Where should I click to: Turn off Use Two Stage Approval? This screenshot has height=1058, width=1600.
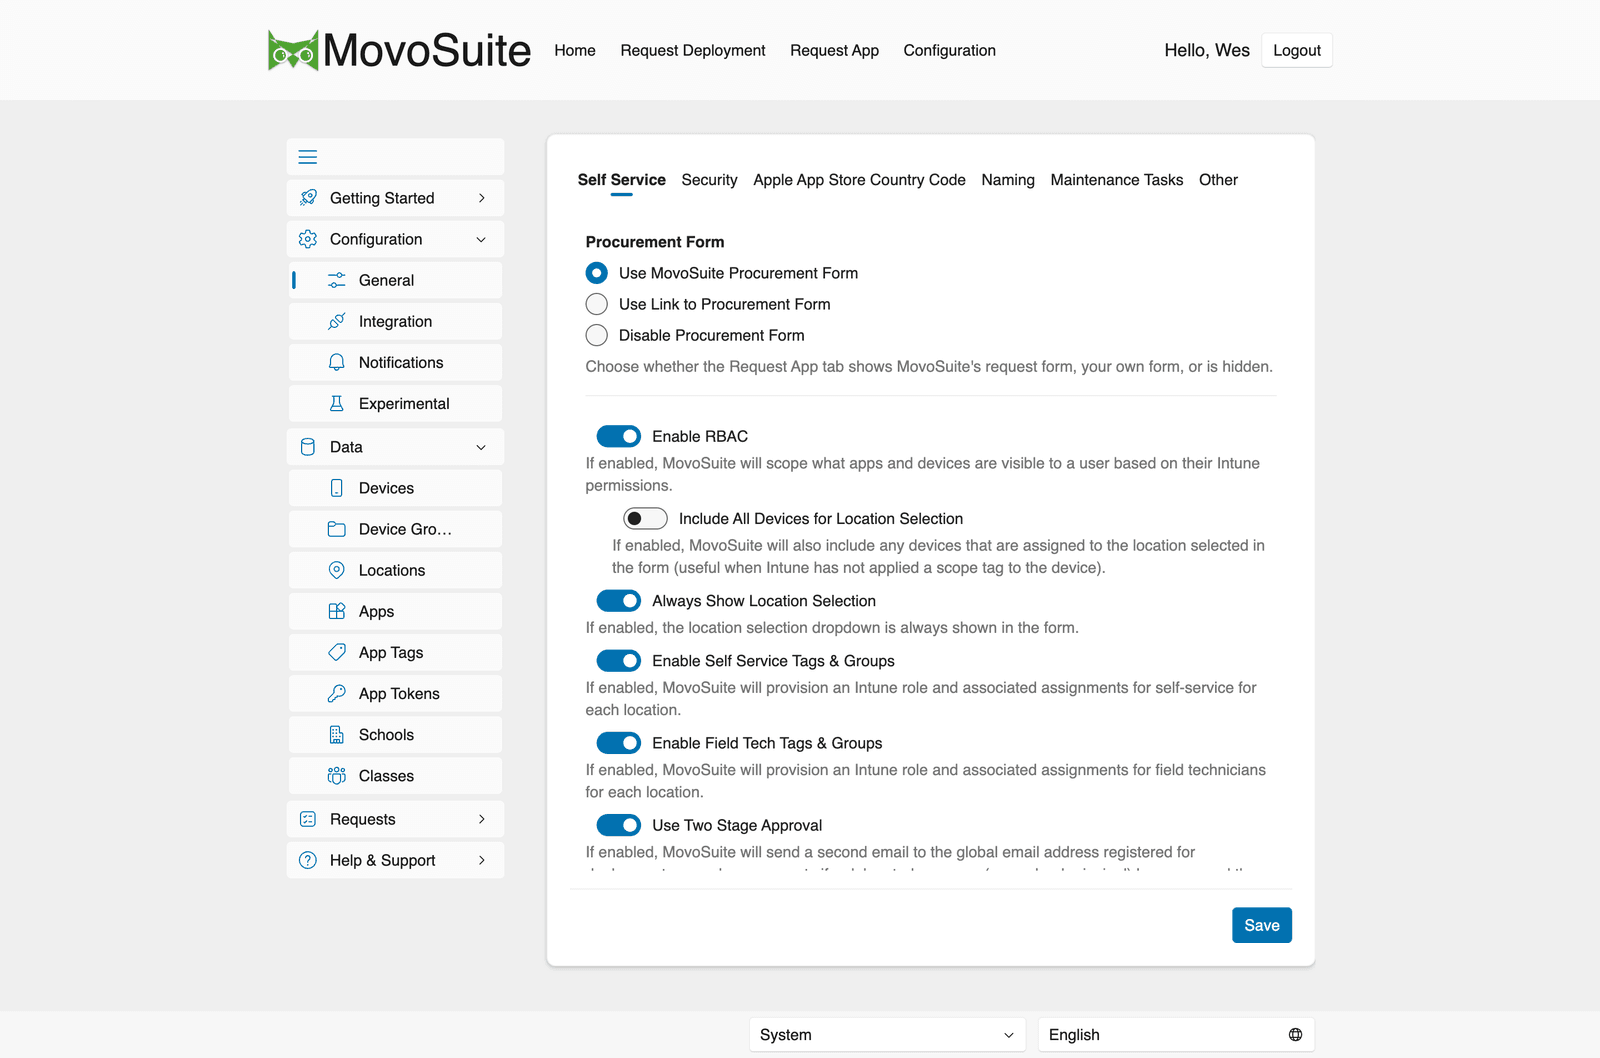click(x=618, y=825)
